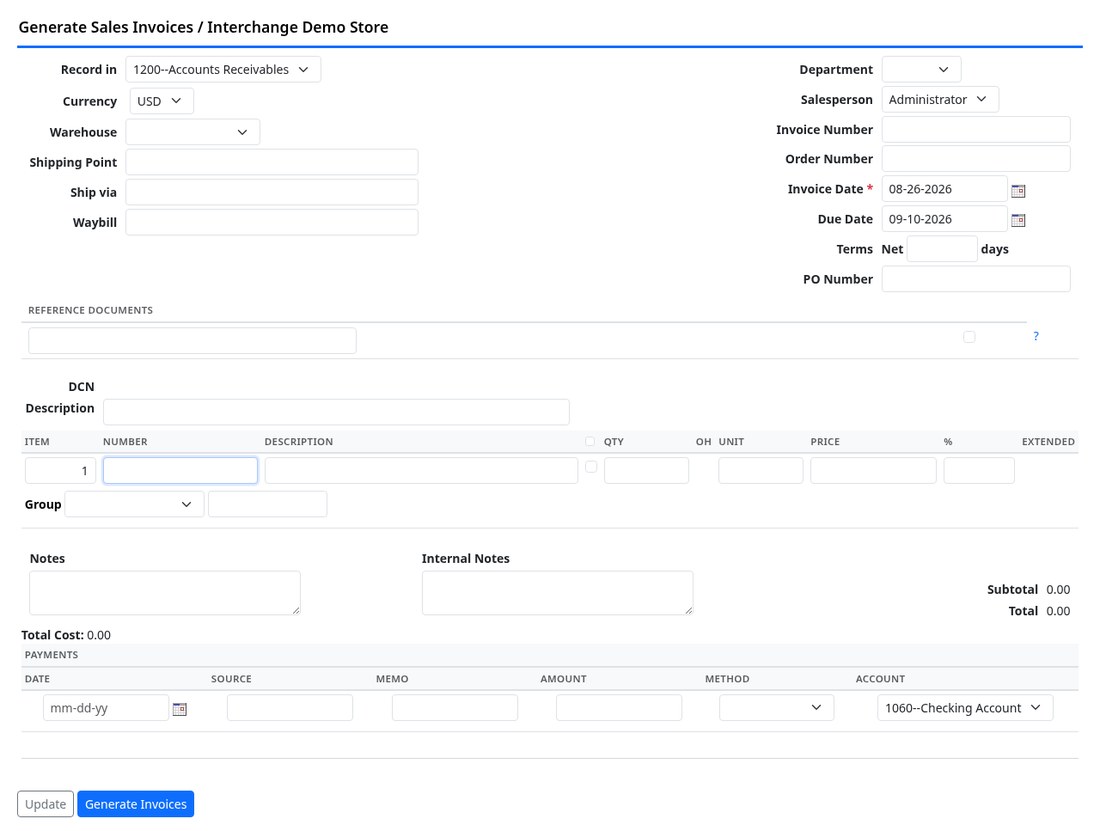
Task: Open the payment Account Checking dropdown
Action: pos(965,708)
